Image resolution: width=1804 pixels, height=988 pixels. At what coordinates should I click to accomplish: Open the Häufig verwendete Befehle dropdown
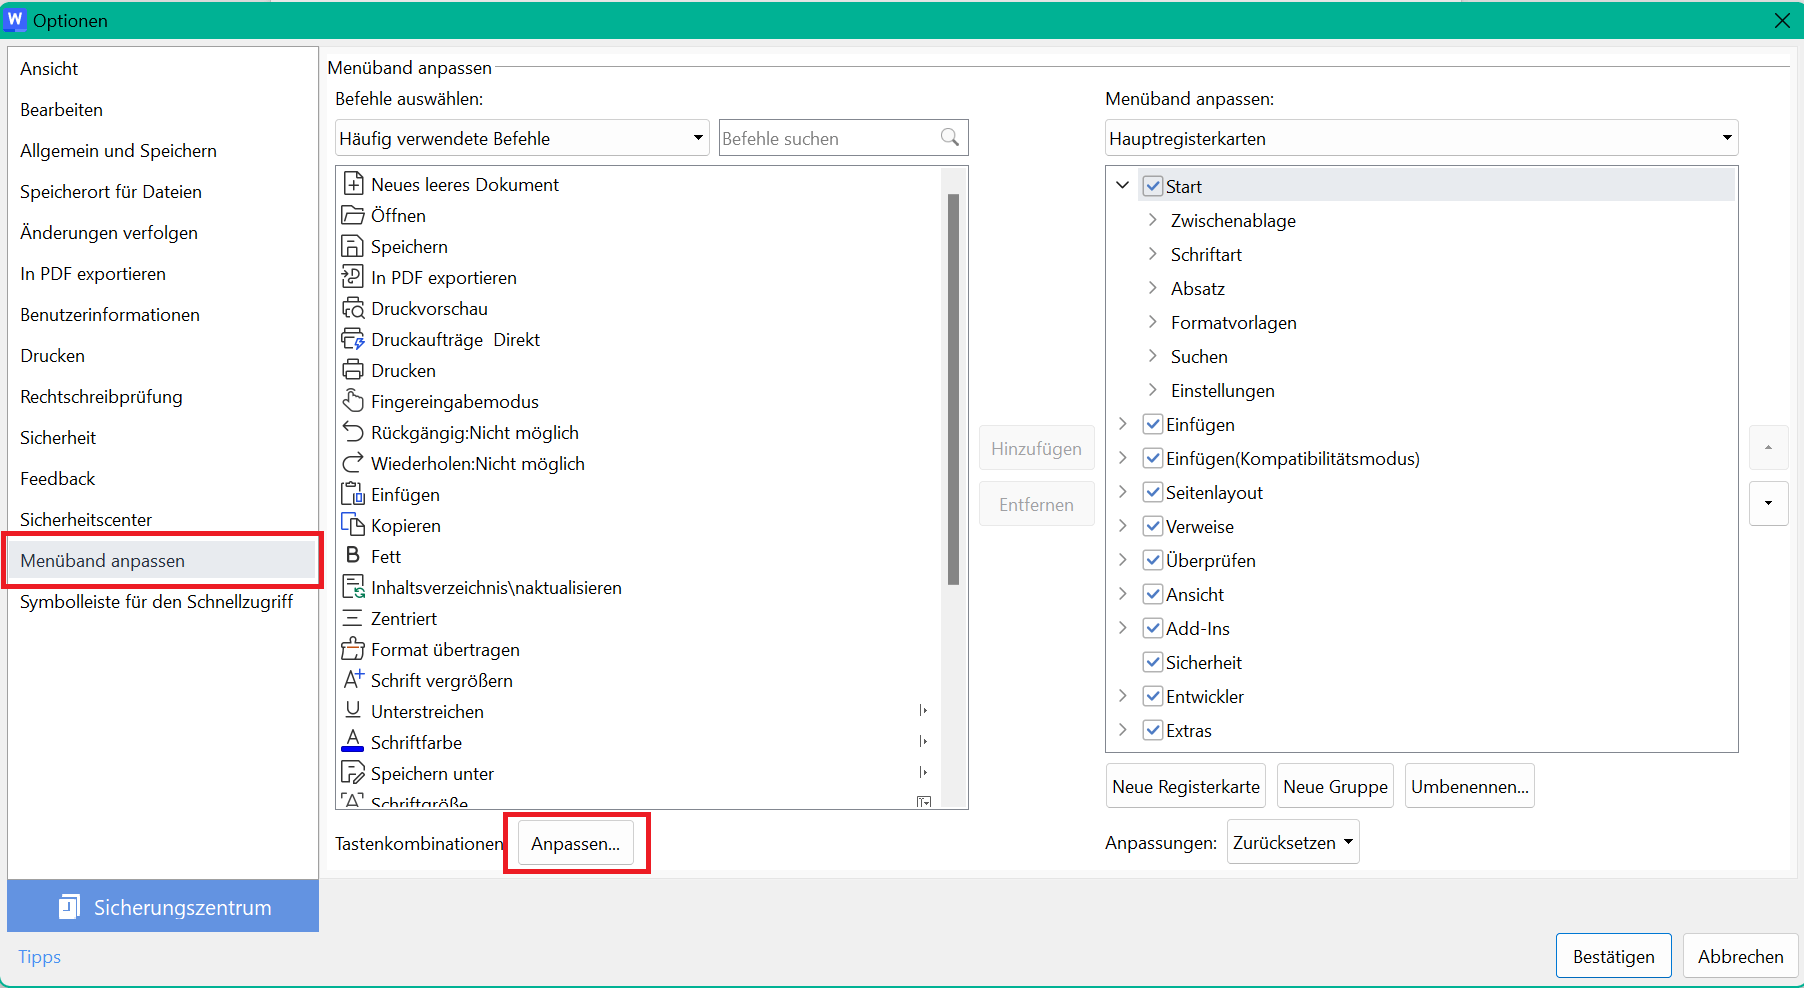[522, 138]
